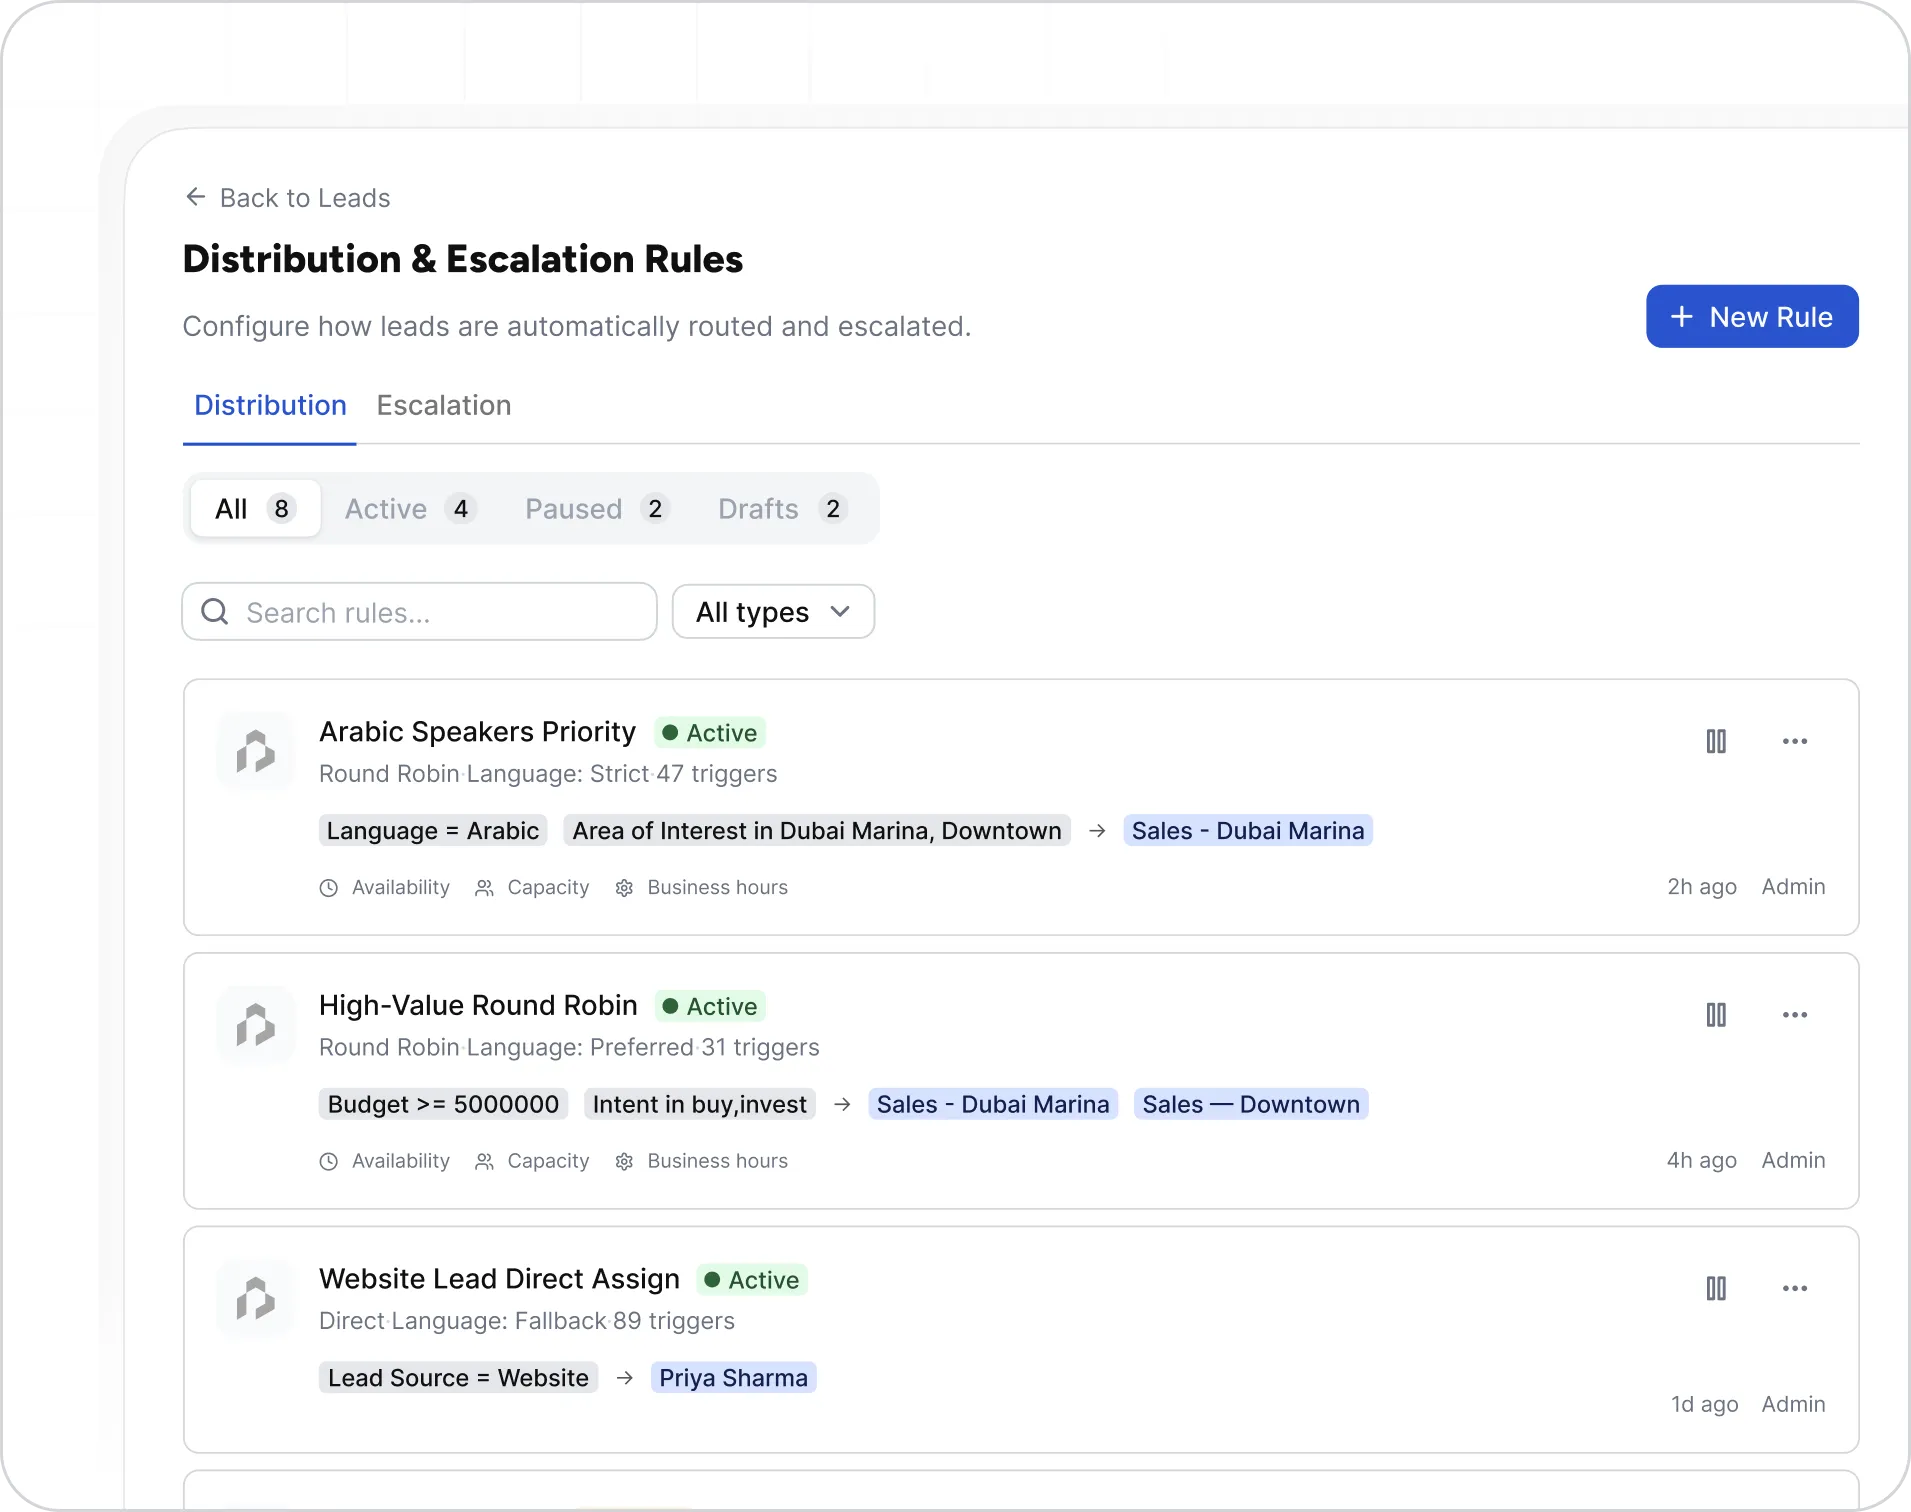The width and height of the screenshot is (1911, 1512).
Task: Click the Priya Sharma assignee tag
Action: 733,1378
